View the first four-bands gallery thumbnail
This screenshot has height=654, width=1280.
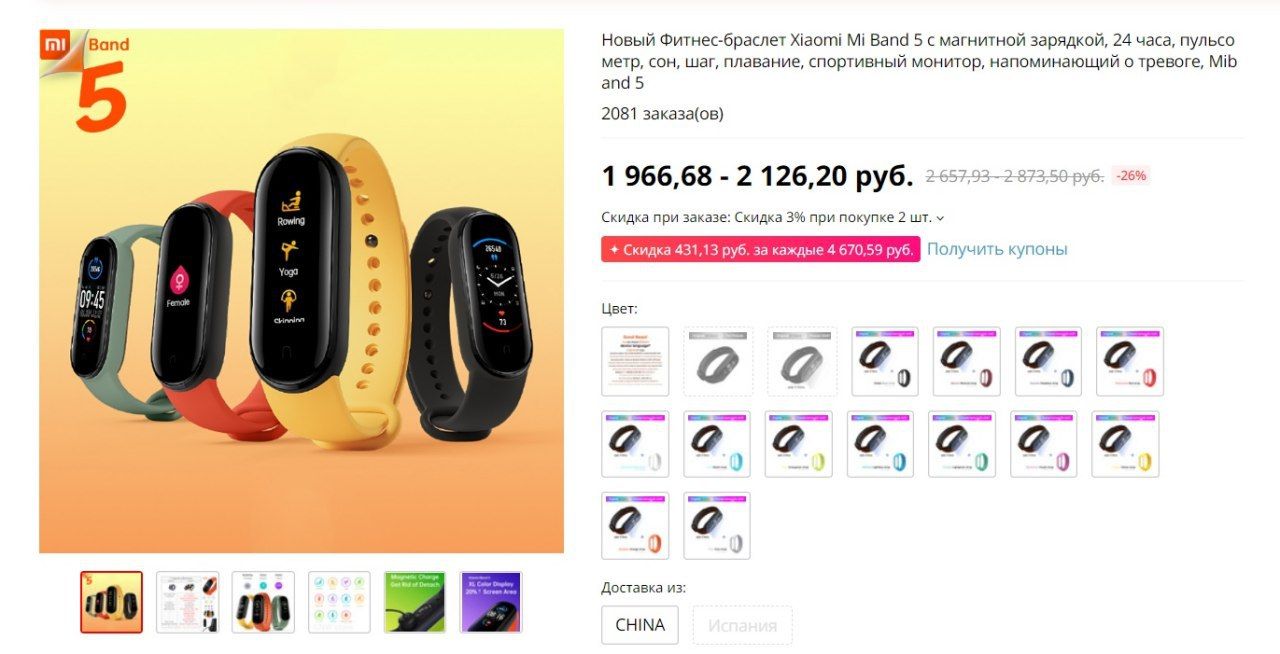(112, 602)
